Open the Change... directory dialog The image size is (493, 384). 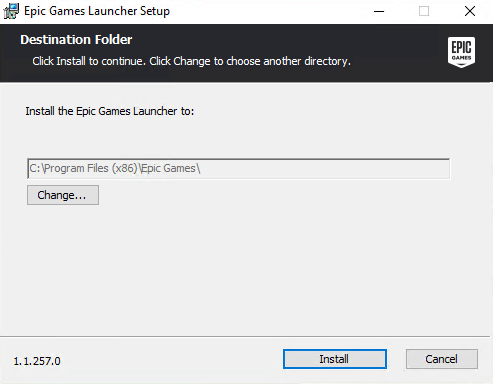pos(63,195)
